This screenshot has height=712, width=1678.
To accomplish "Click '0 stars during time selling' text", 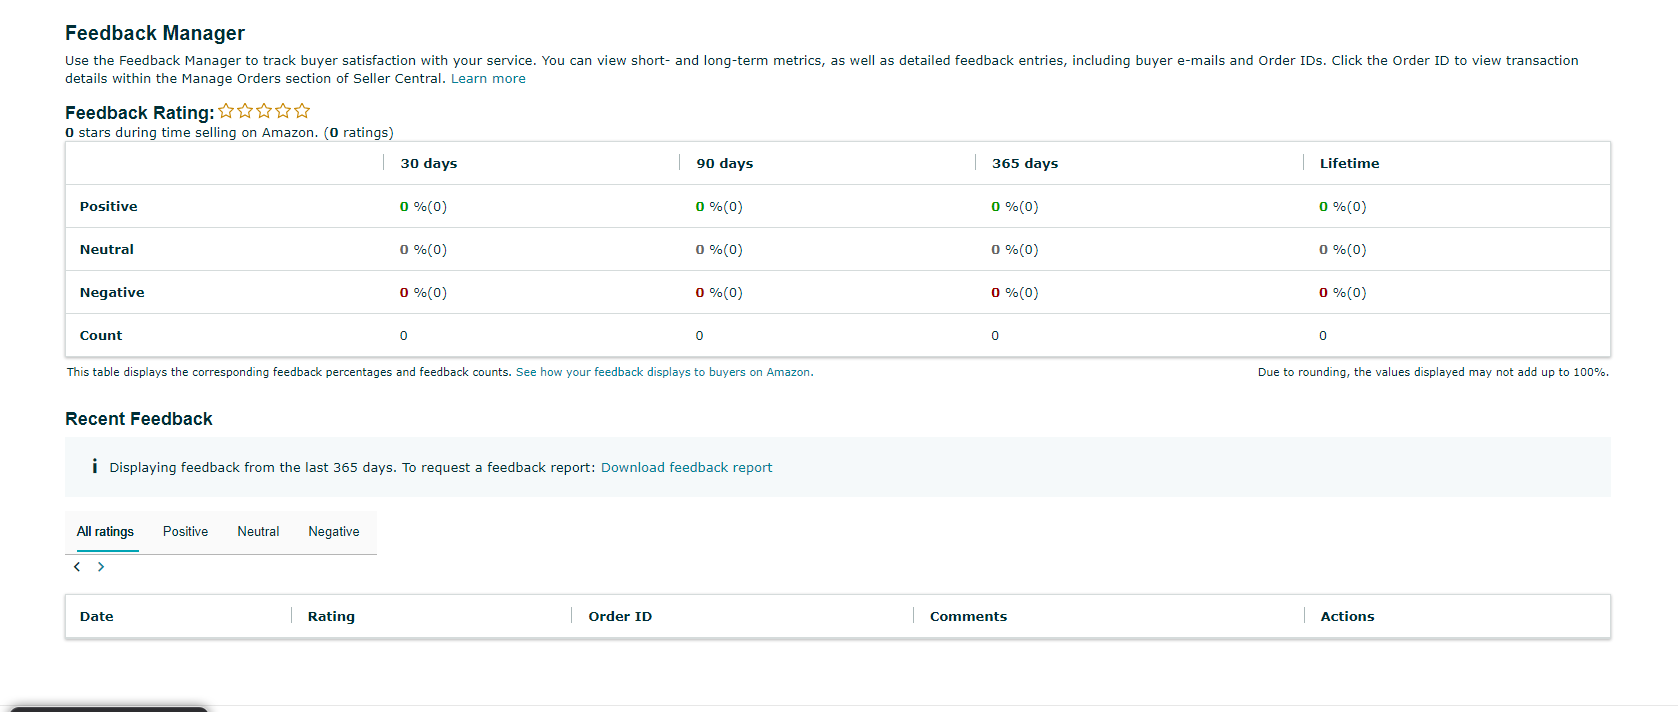I will click(x=229, y=133).
